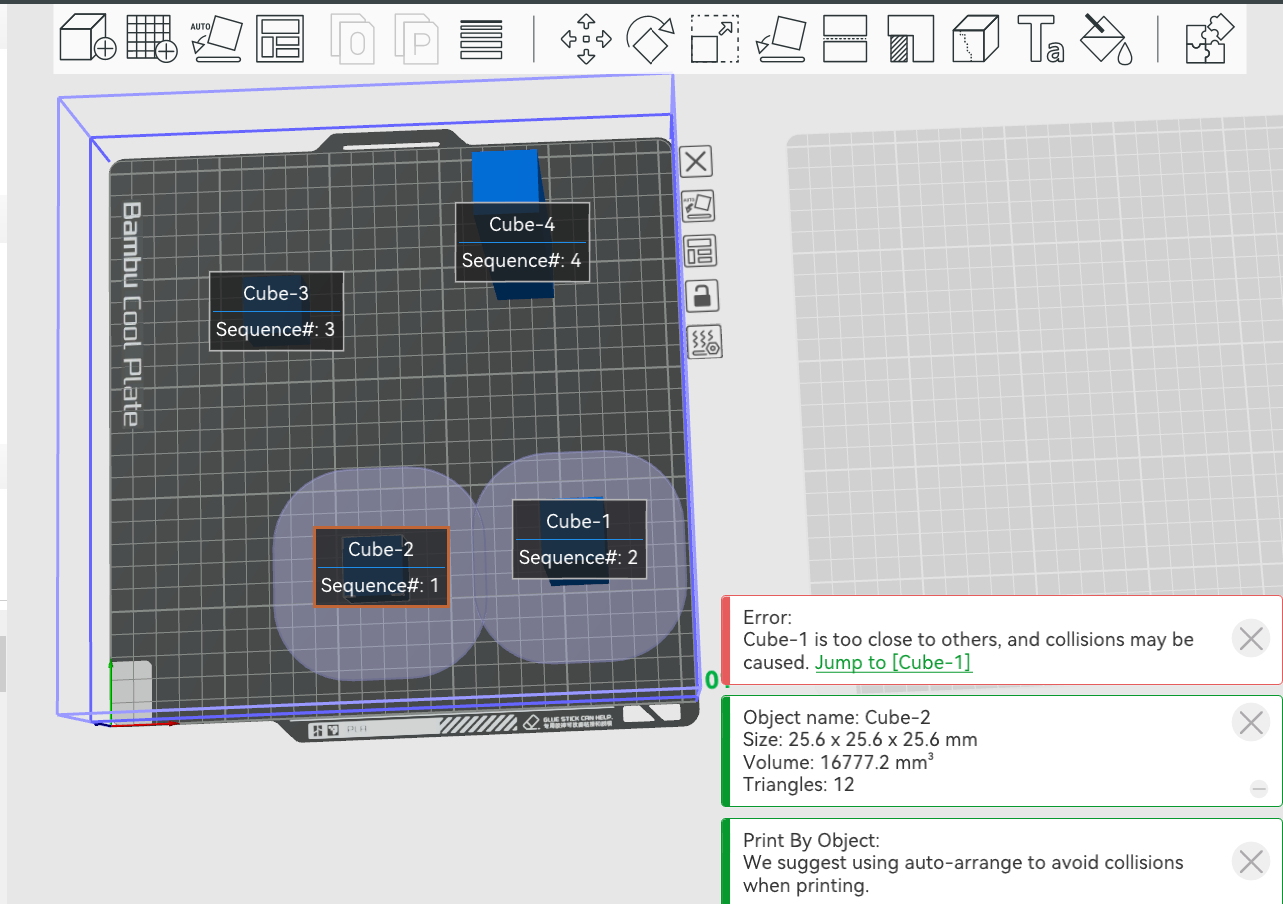The image size is (1283, 904).
Task: Select the Scale tool
Action: [x=714, y=39]
